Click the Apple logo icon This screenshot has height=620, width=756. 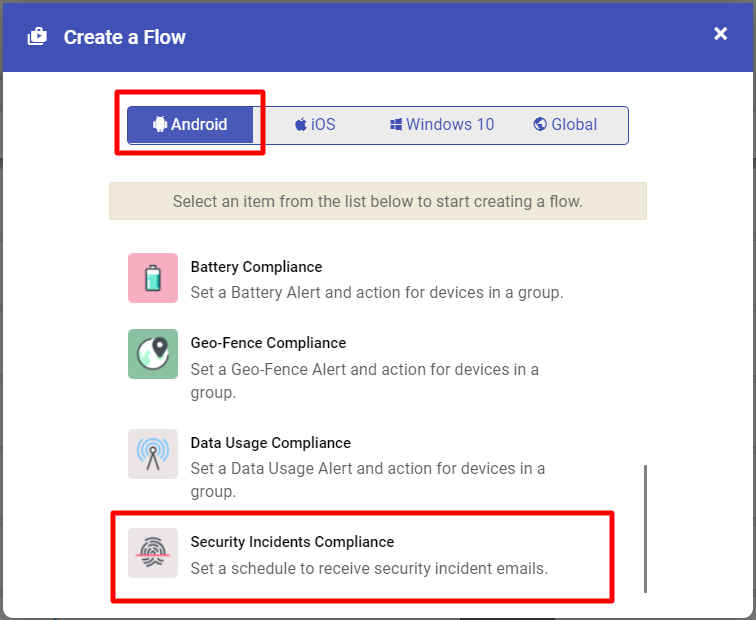coord(301,124)
